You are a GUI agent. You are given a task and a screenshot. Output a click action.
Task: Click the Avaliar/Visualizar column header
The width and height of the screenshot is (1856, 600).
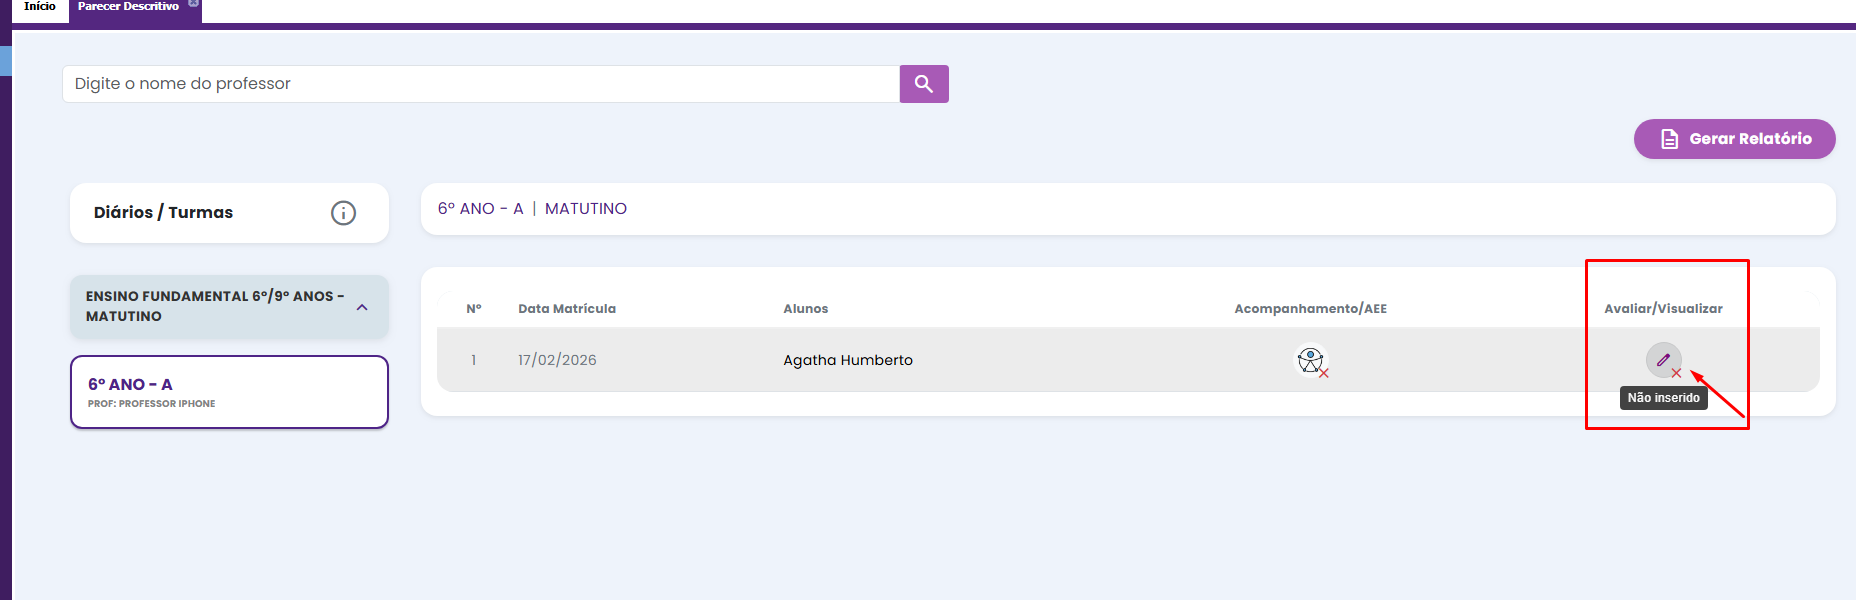[x=1663, y=309]
